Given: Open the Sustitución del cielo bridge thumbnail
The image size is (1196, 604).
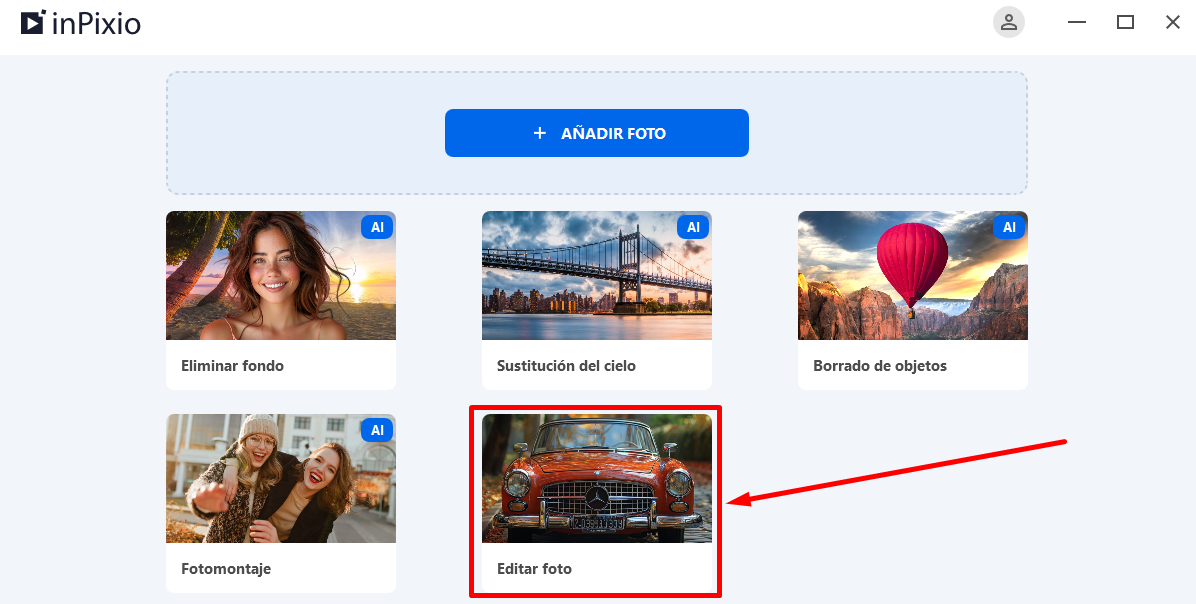Looking at the screenshot, I should coord(596,275).
